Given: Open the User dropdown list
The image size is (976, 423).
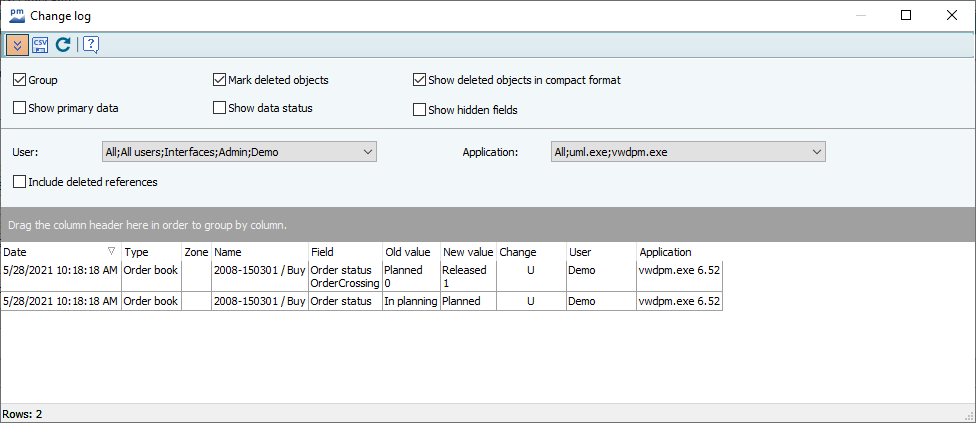Looking at the screenshot, I should pos(367,152).
